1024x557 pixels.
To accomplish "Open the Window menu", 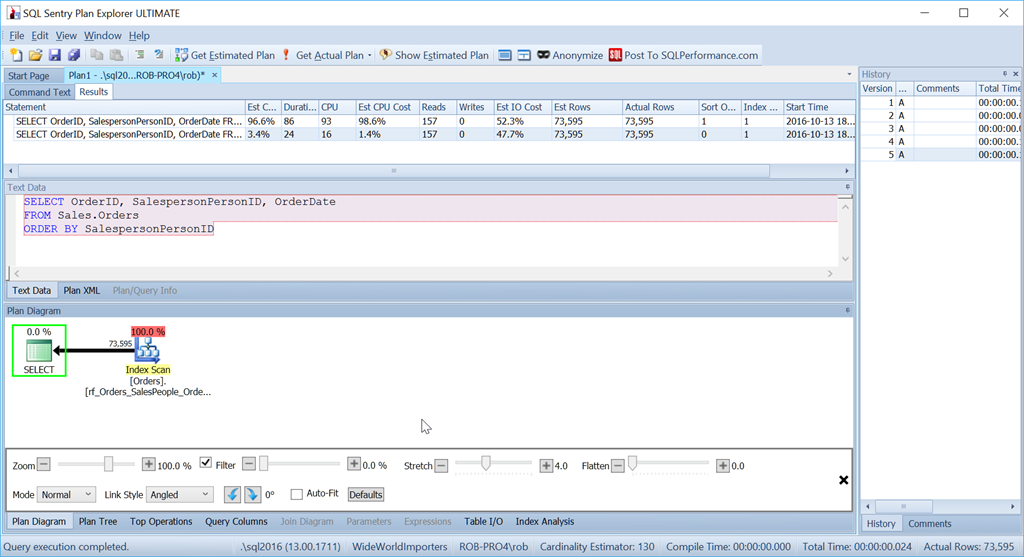I will (x=102, y=35).
